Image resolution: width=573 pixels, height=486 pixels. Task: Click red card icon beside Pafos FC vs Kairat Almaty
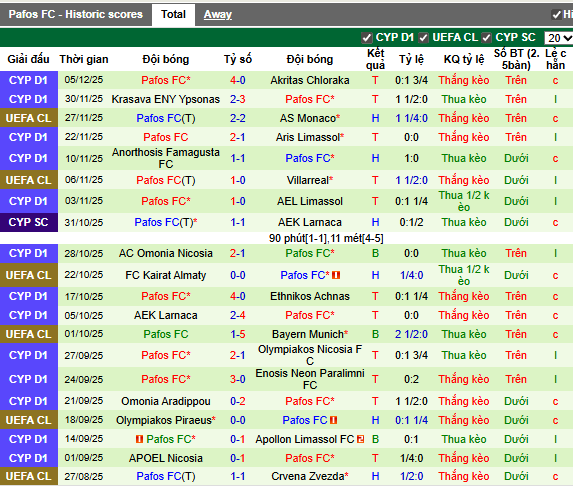click(336, 275)
